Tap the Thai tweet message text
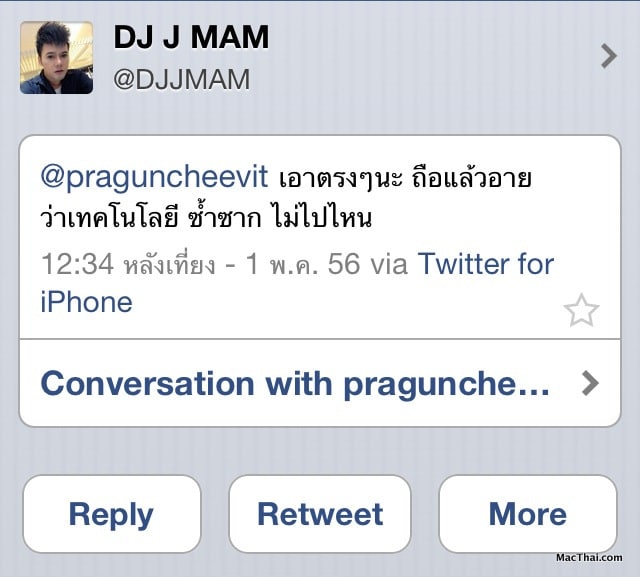640x577 pixels. pos(286,198)
